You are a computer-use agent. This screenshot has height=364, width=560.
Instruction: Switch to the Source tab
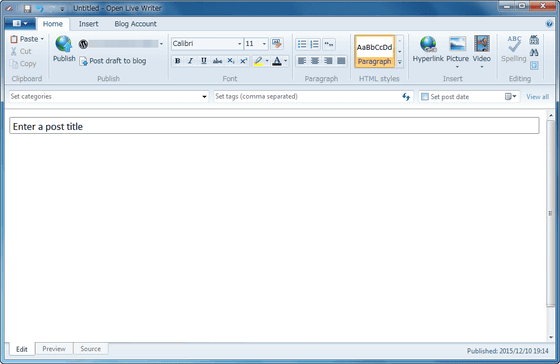click(x=91, y=349)
